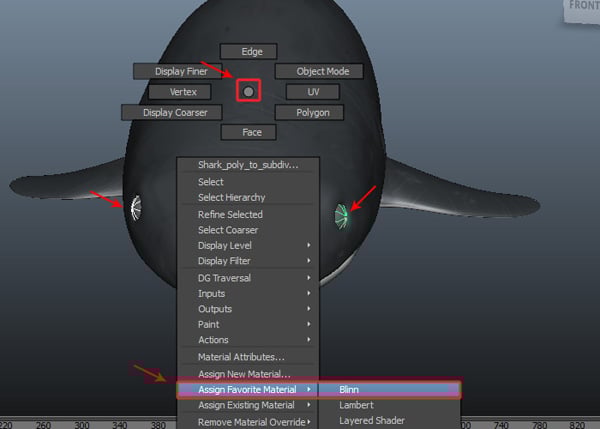This screenshot has height=429, width=600.
Task: Choose Edge in the marking menu
Action: coord(248,51)
